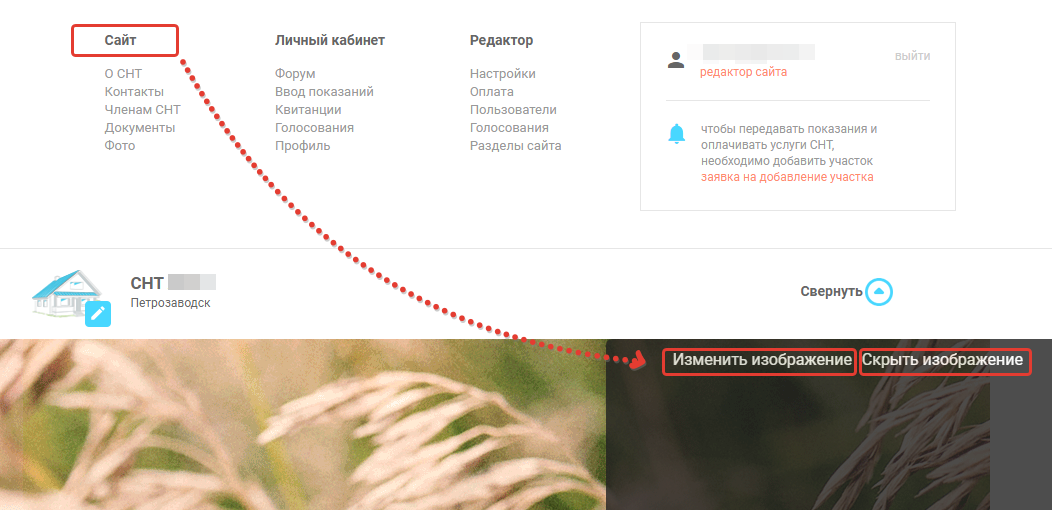This screenshot has width=1052, height=510.
Task: Click Изменить изображение button
Action: pos(762,360)
